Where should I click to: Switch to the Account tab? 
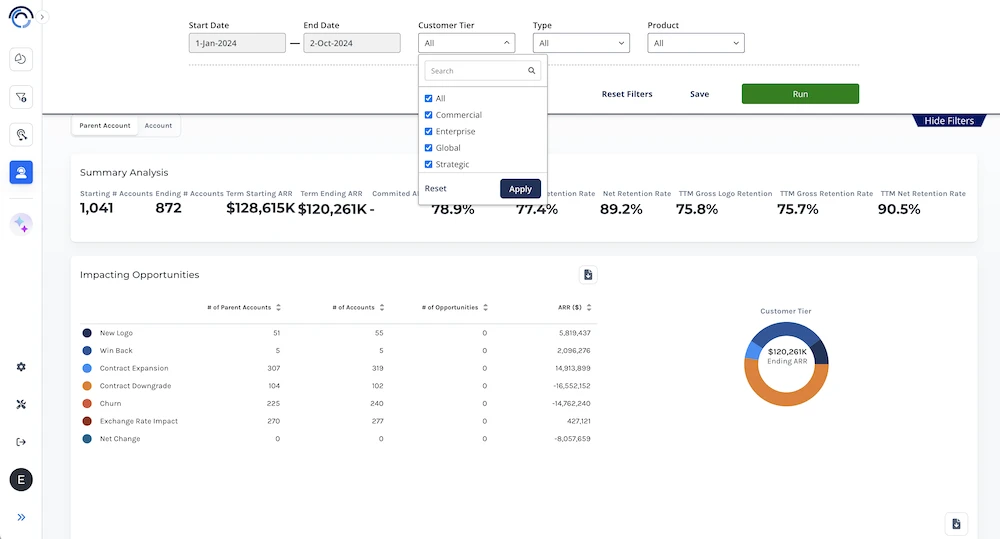tap(158, 126)
